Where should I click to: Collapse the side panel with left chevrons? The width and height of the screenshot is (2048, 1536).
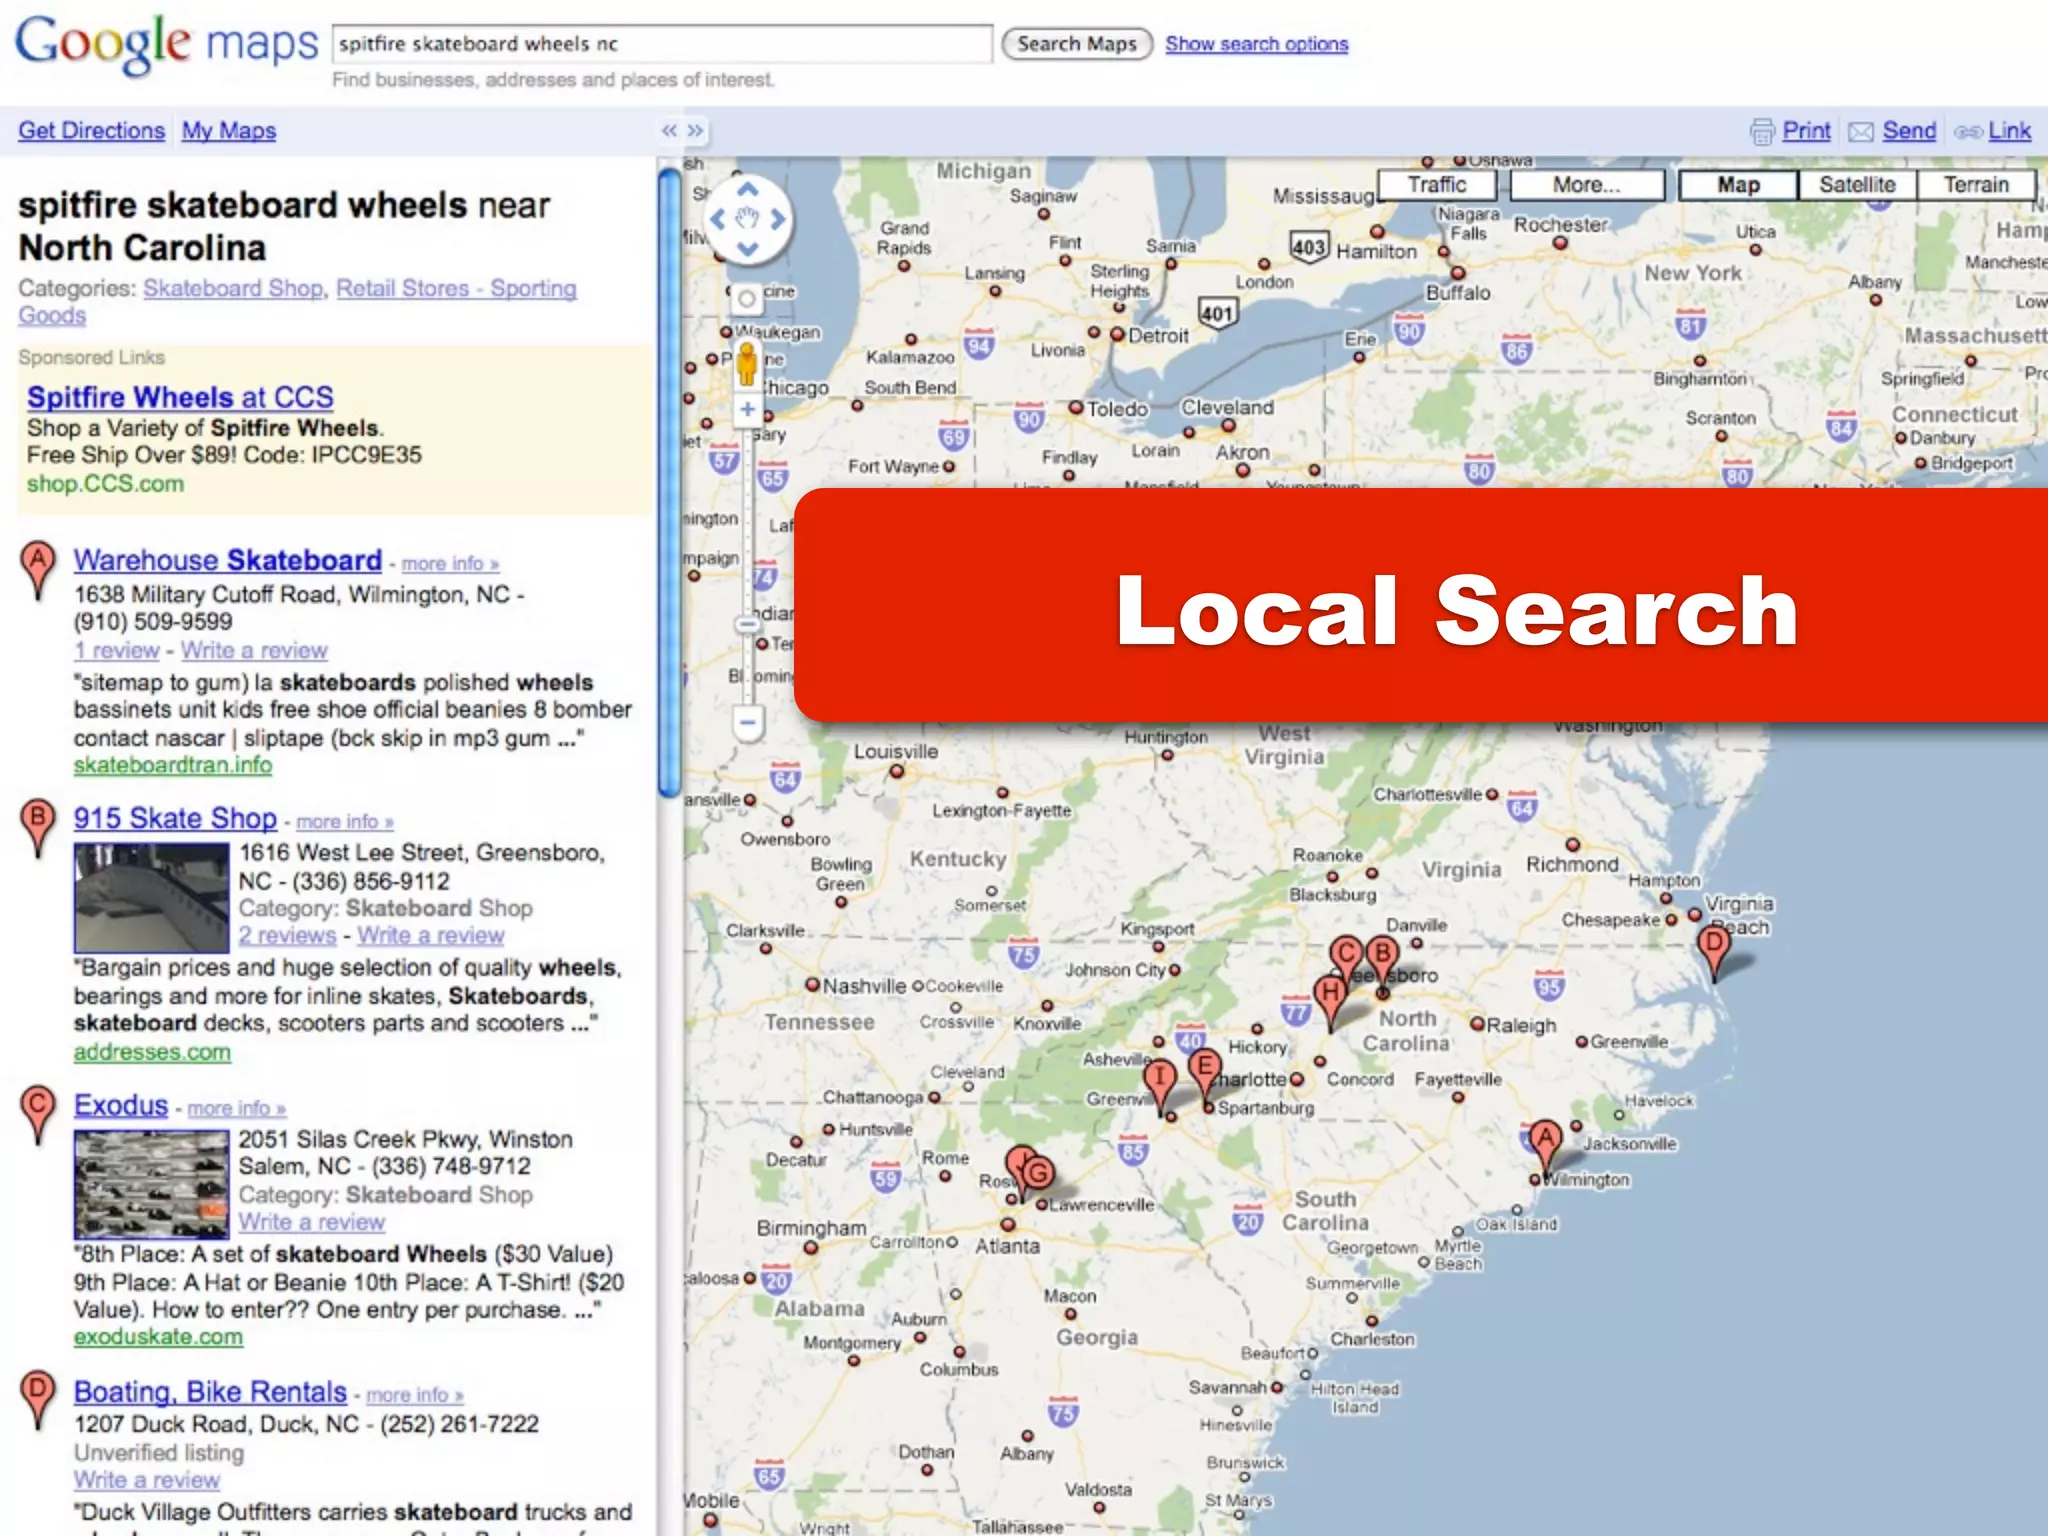[669, 131]
